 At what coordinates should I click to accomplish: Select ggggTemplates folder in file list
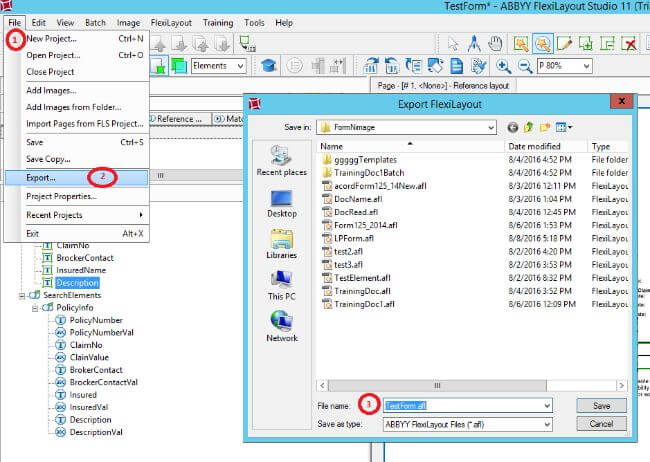pyautogui.click(x=359, y=160)
